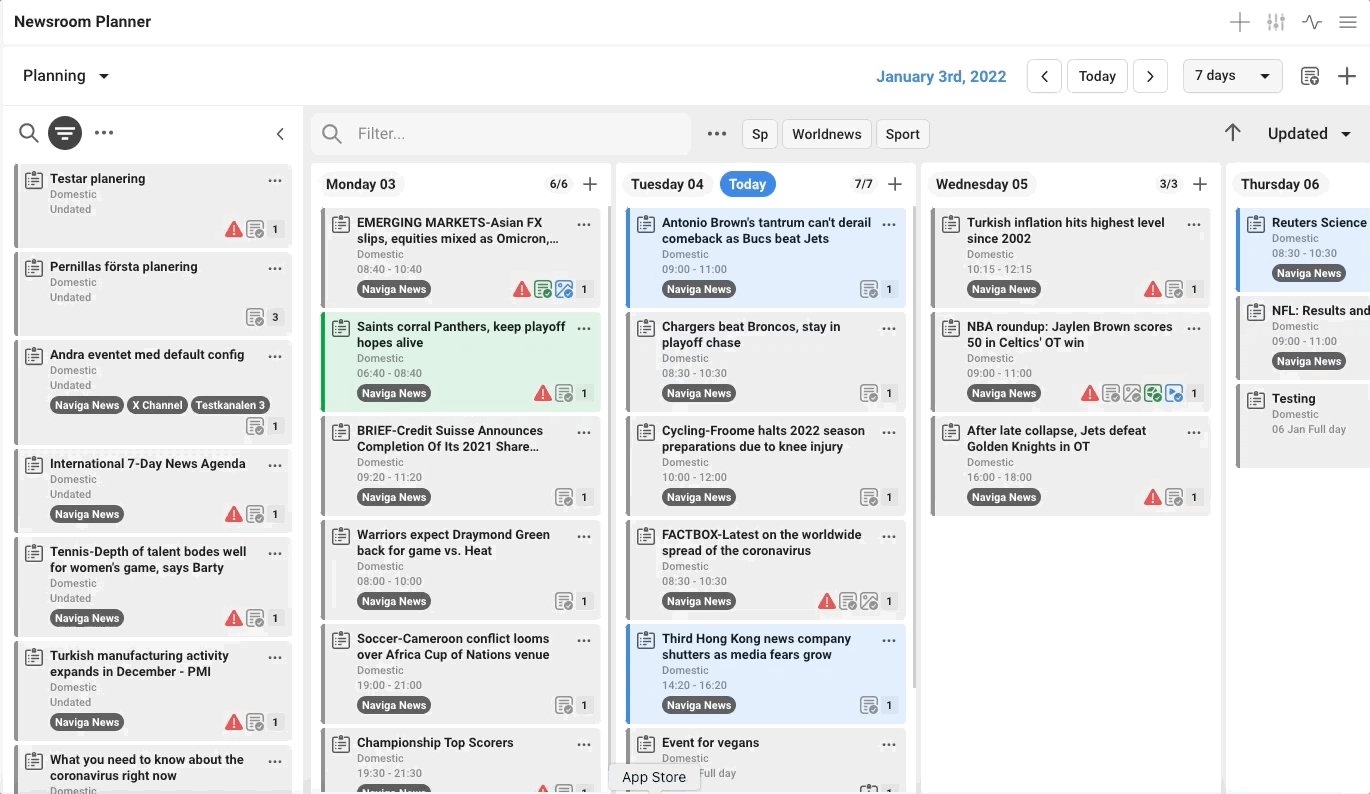Open the hamburger menu at top right

pyautogui.click(x=1348, y=23)
